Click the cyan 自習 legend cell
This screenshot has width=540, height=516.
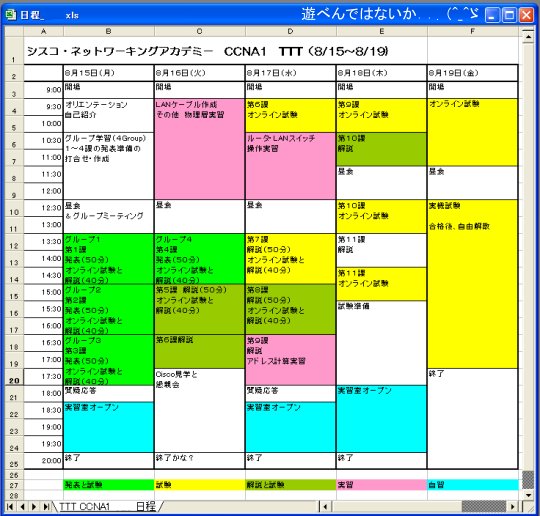(x=472, y=485)
